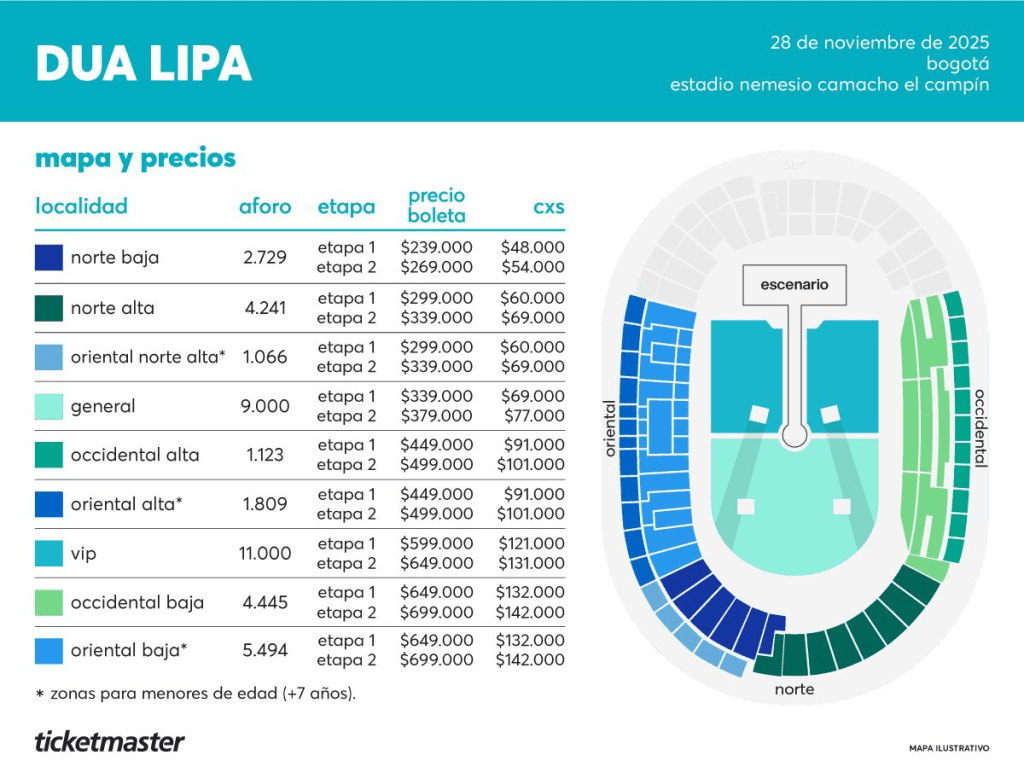Select the oriental baja blue swatch

point(48,650)
